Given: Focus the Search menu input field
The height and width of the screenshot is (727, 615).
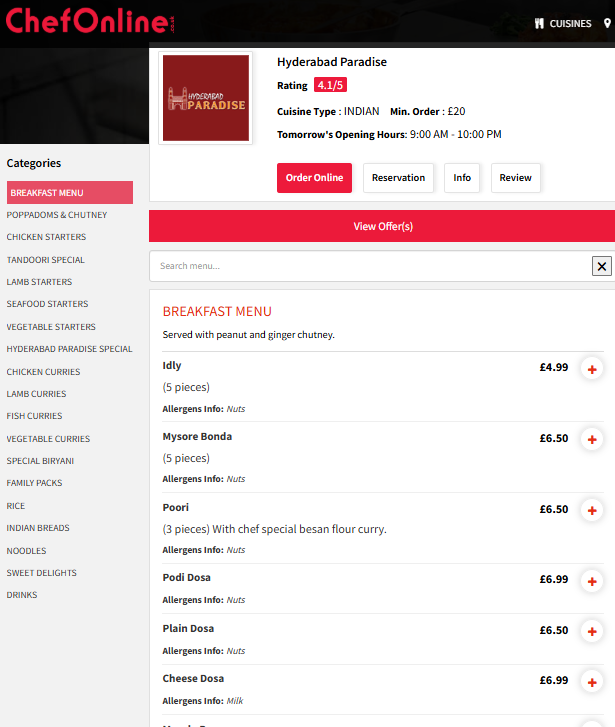Looking at the screenshot, I should tap(370, 266).
